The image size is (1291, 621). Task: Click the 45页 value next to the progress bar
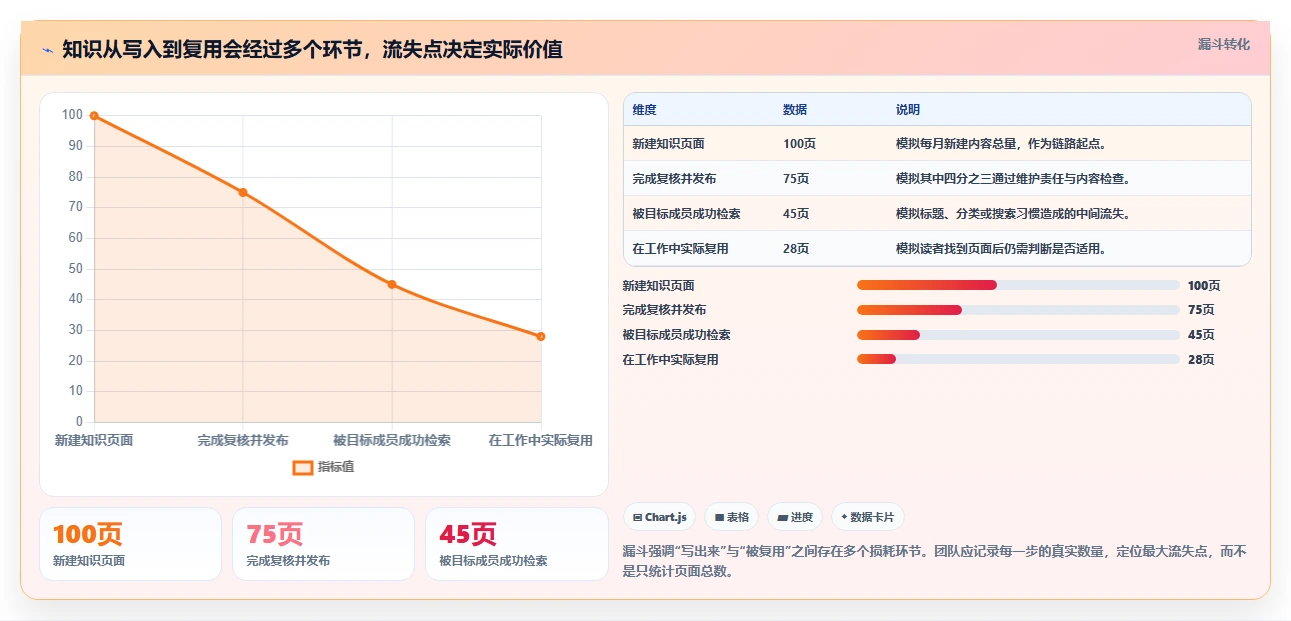point(1201,335)
